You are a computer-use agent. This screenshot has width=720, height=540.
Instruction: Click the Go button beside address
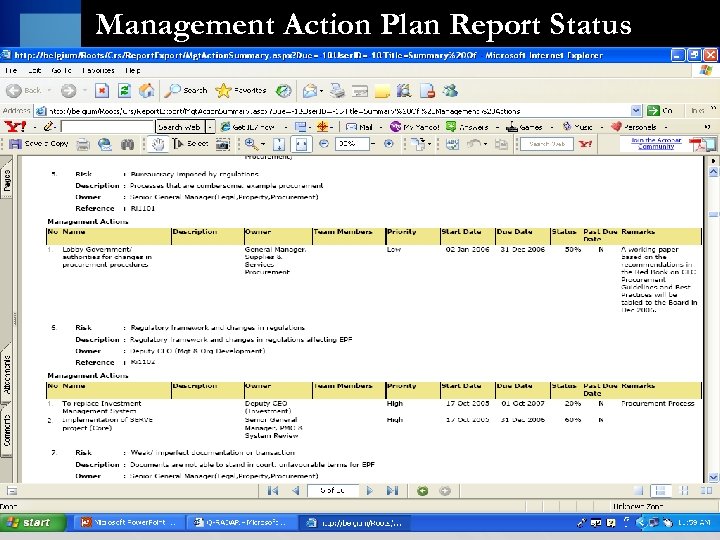tap(660, 111)
